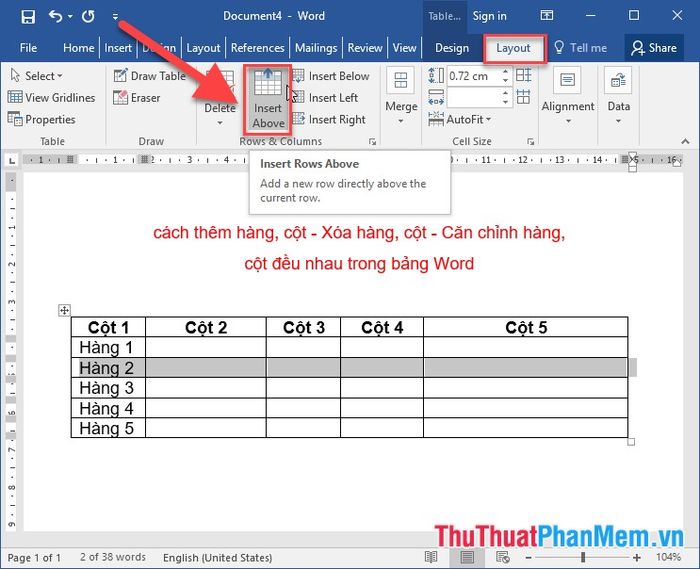
Task: Switch to Read Mode view
Action: tap(431, 557)
